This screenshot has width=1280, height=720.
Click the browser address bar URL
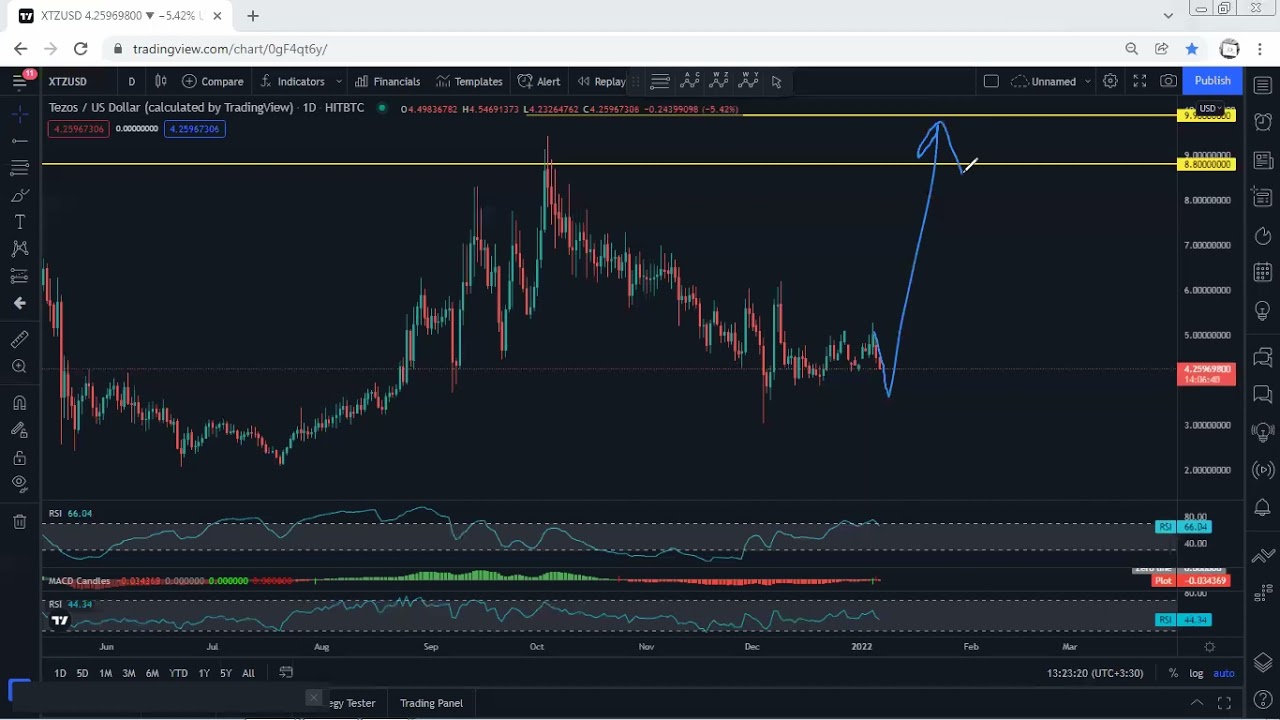pyautogui.click(x=230, y=49)
